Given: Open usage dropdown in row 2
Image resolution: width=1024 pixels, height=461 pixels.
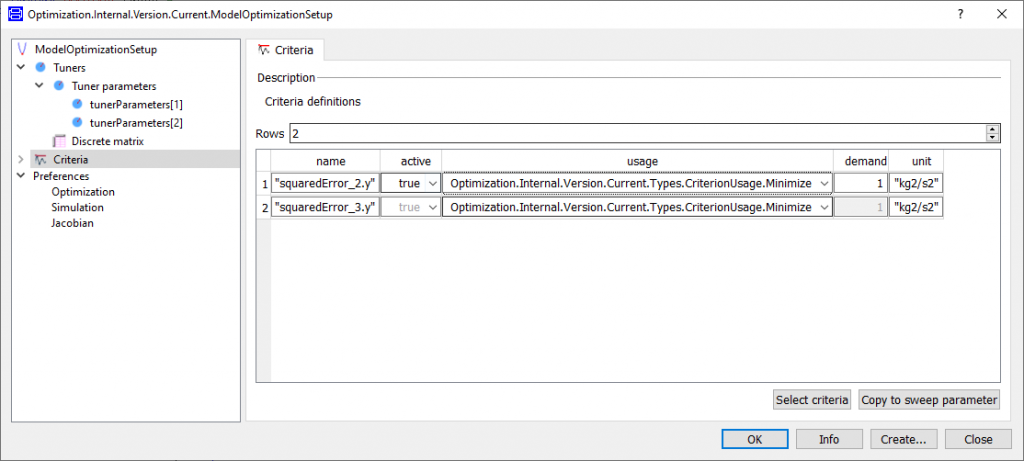Looking at the screenshot, I should click(824, 207).
